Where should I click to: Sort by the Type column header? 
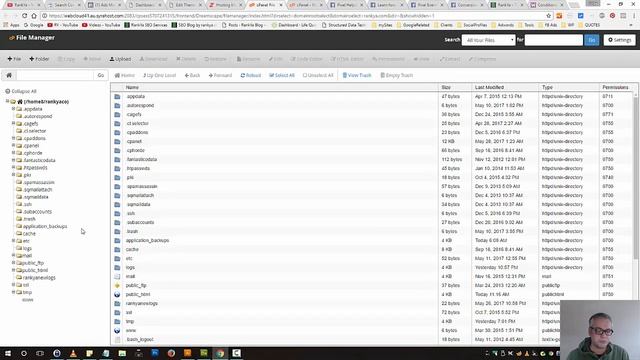pos(547,87)
